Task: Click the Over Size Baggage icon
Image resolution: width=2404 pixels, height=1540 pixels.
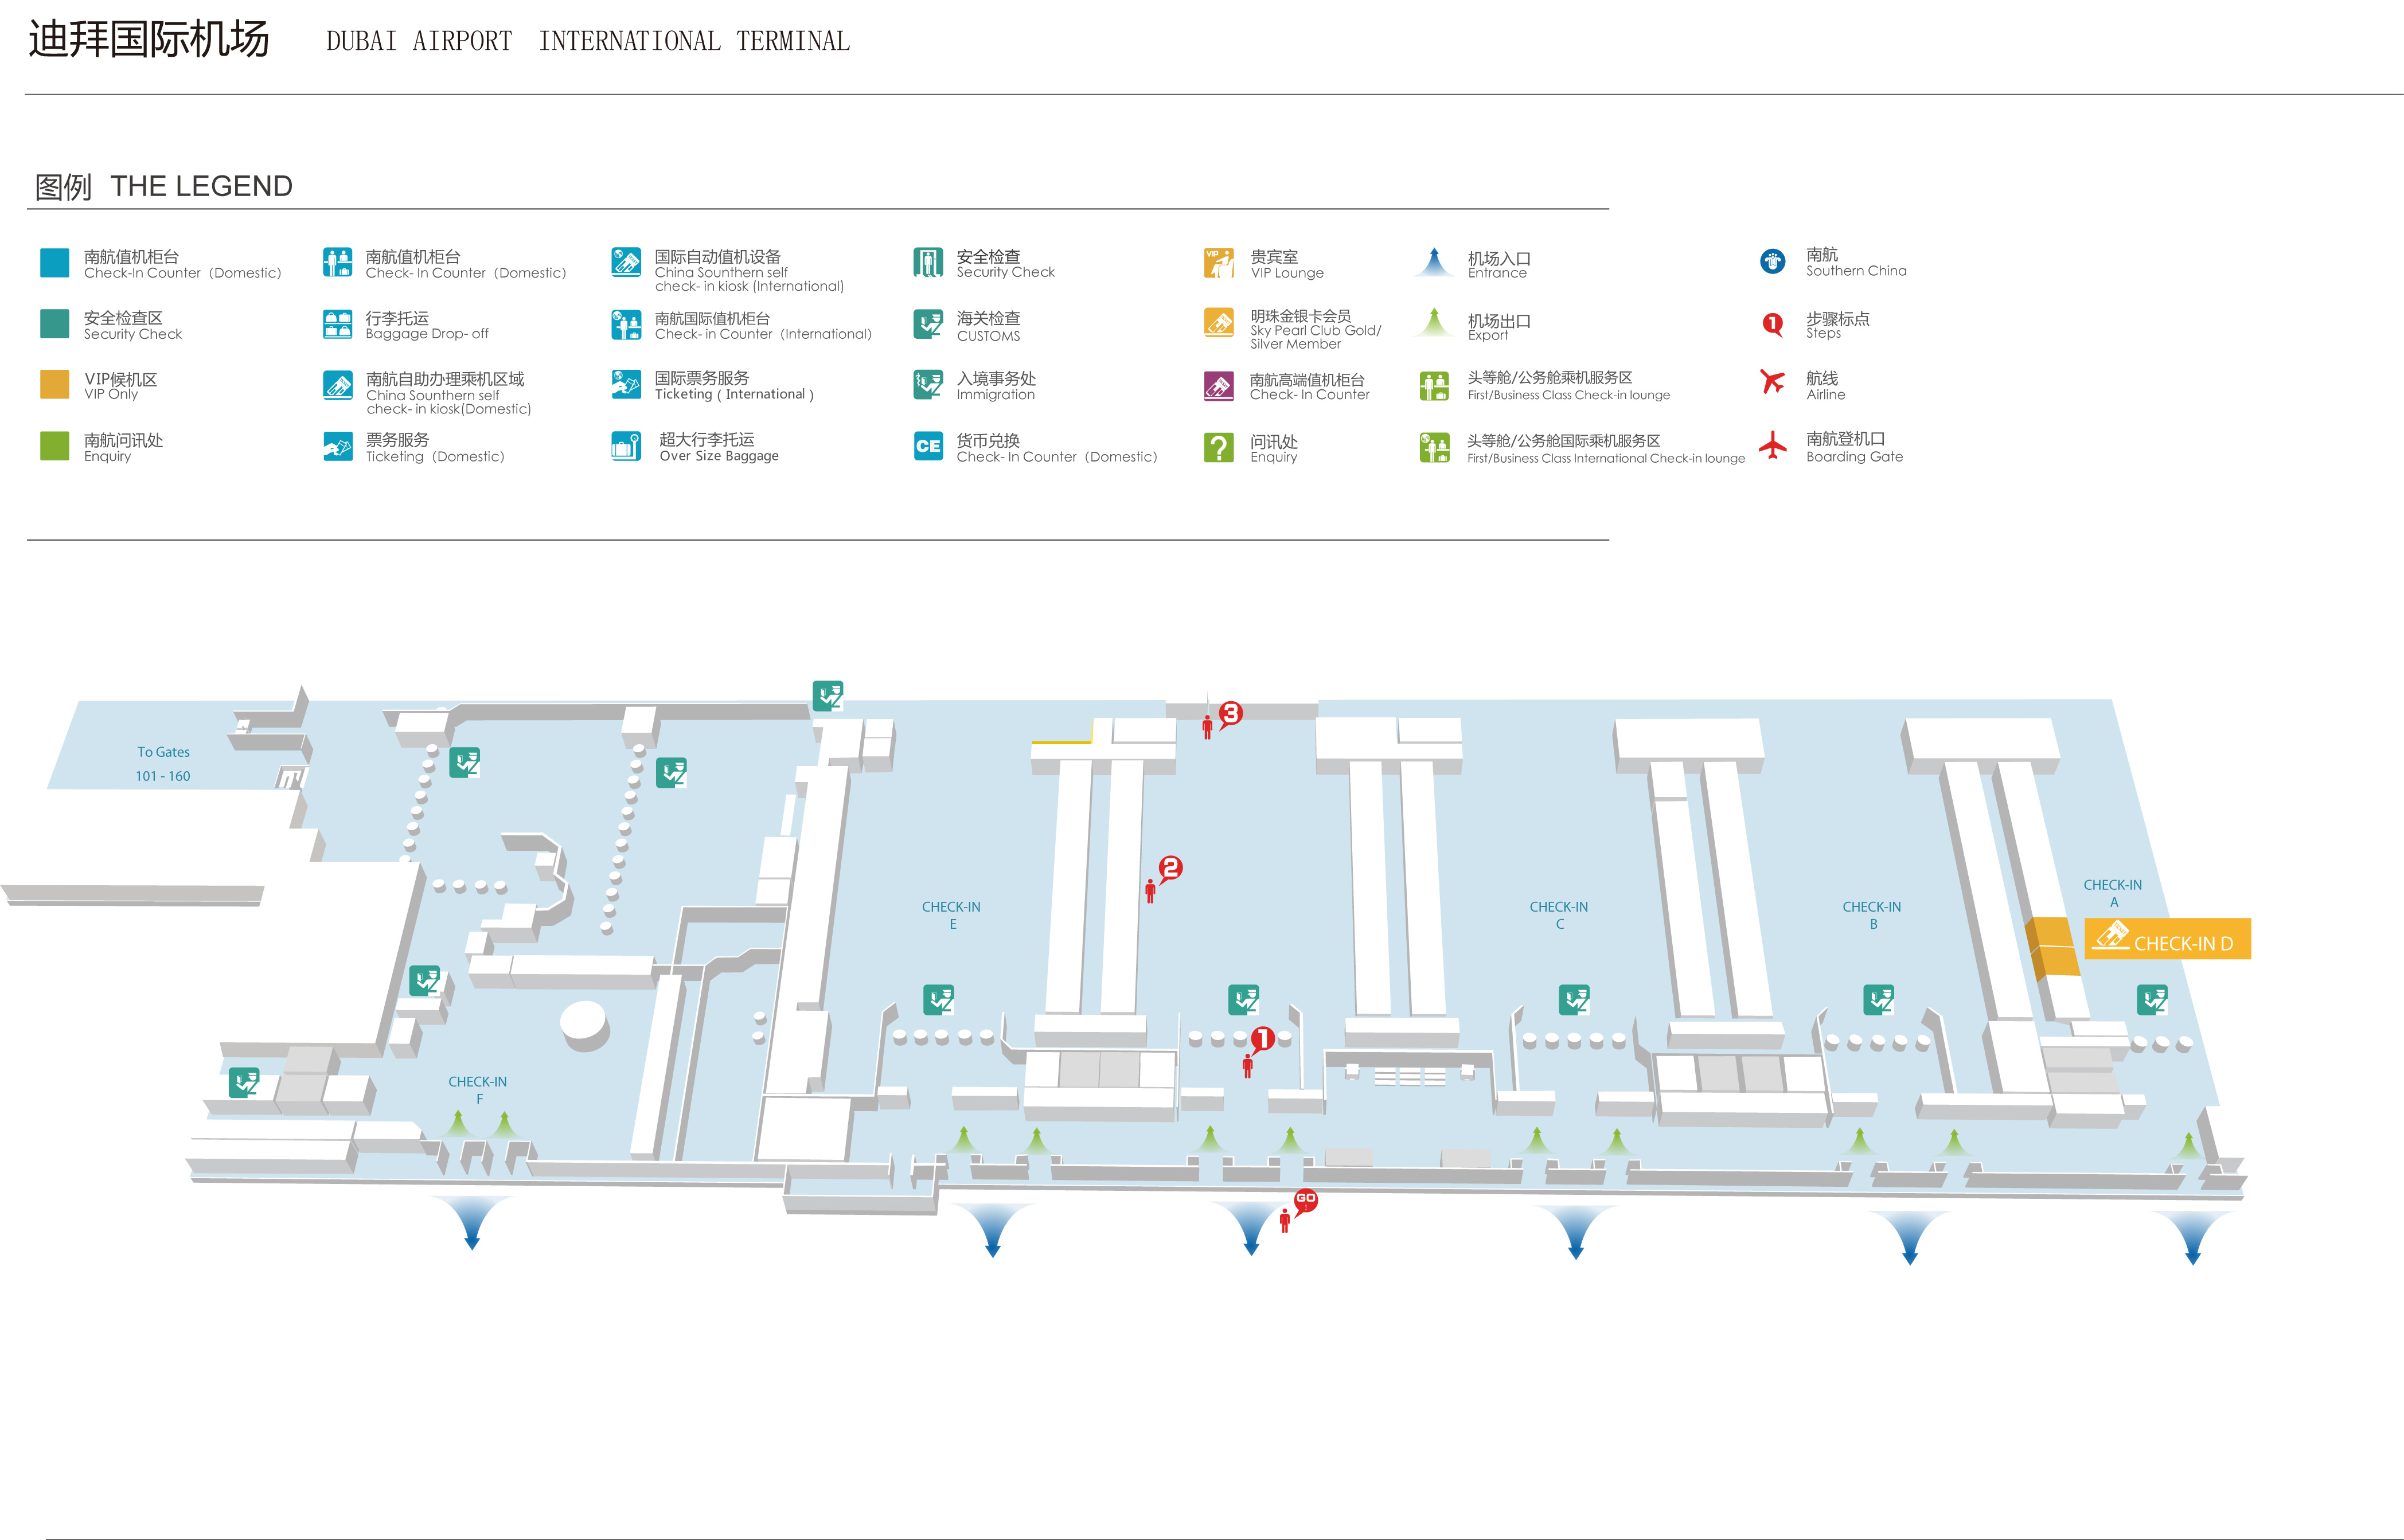Action: [626, 446]
